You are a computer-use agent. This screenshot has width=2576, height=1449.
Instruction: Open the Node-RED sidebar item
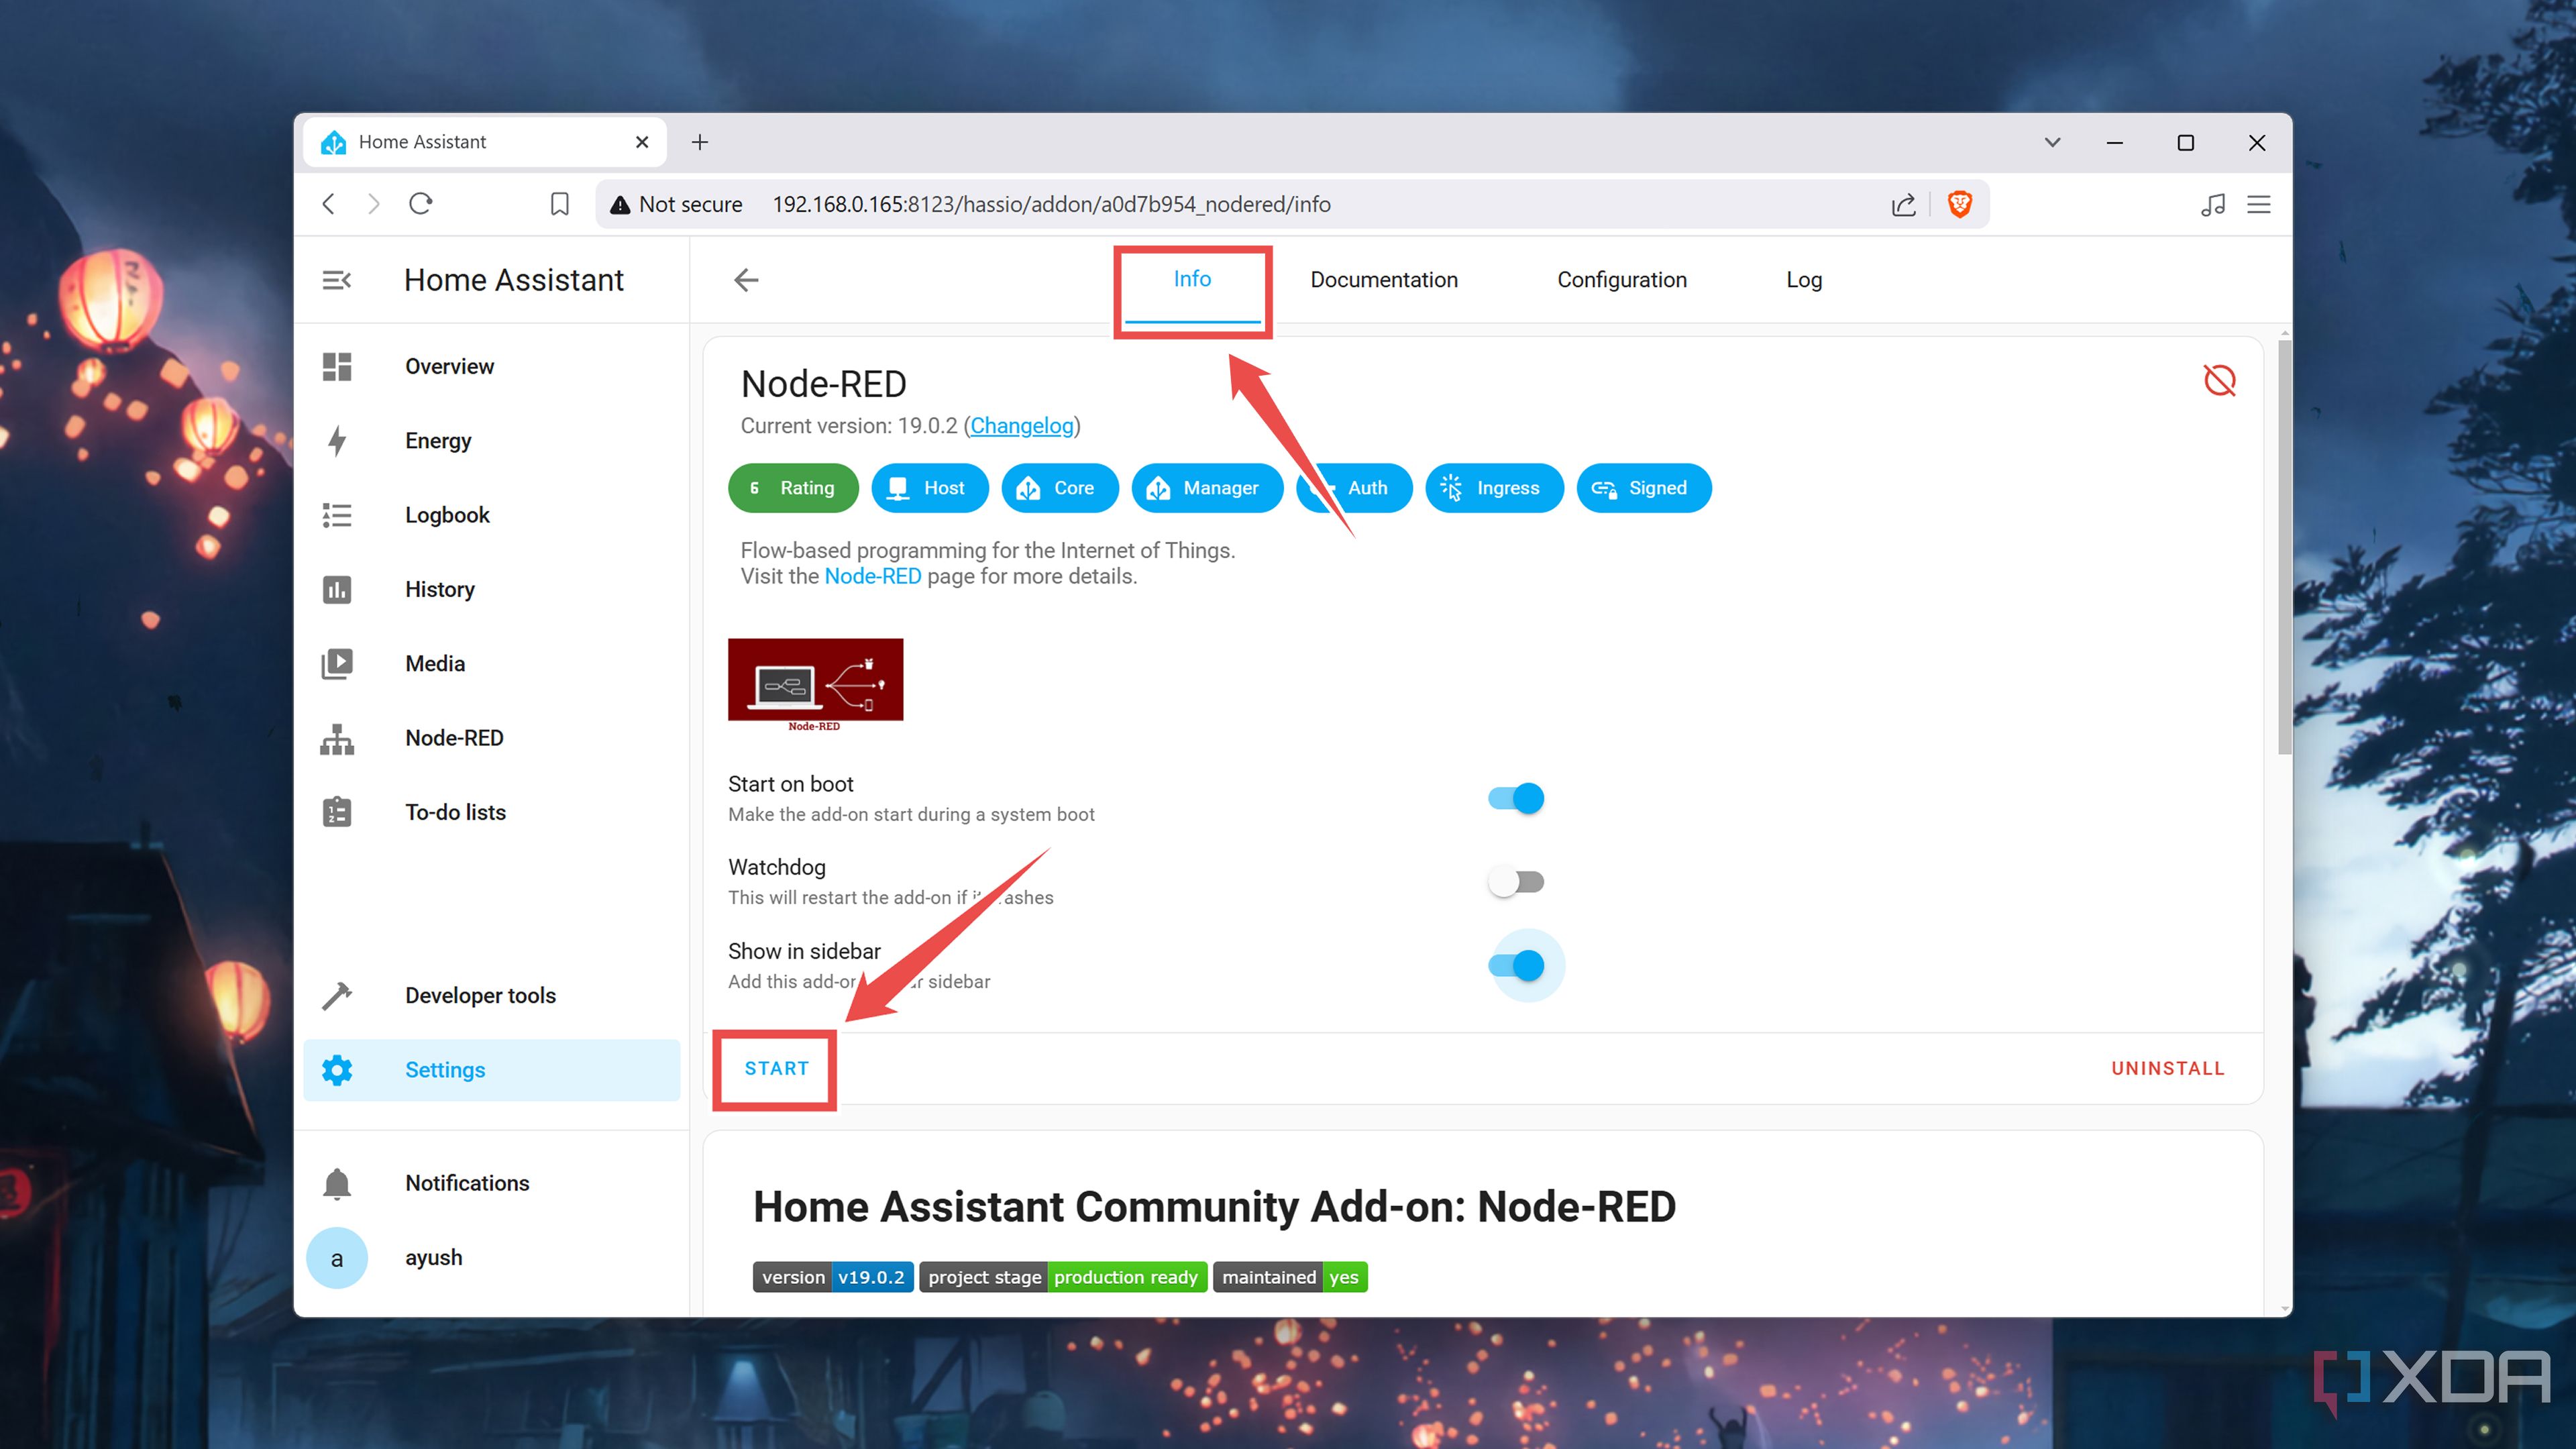tap(454, 738)
